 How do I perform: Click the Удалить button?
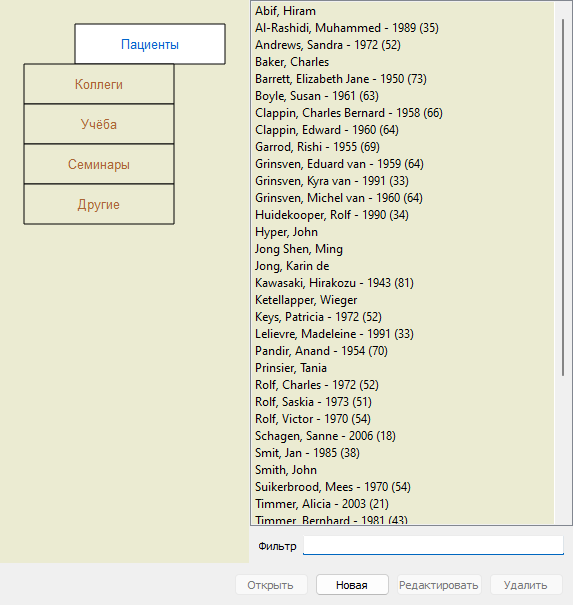(x=526, y=585)
